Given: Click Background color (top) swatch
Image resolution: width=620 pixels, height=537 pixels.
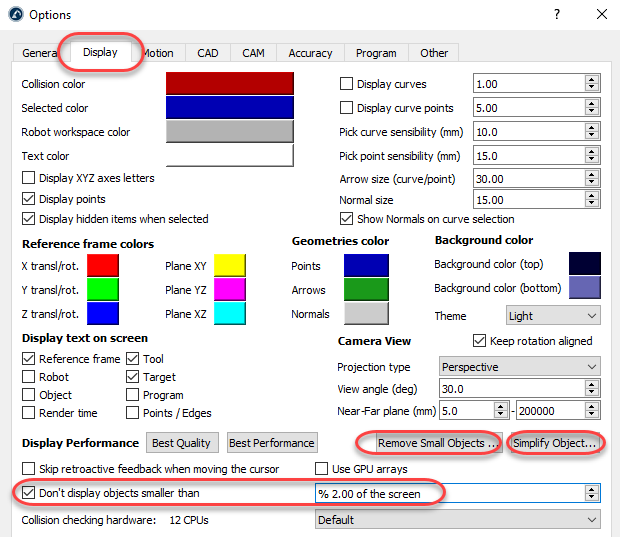Looking at the screenshot, I should point(584,264).
